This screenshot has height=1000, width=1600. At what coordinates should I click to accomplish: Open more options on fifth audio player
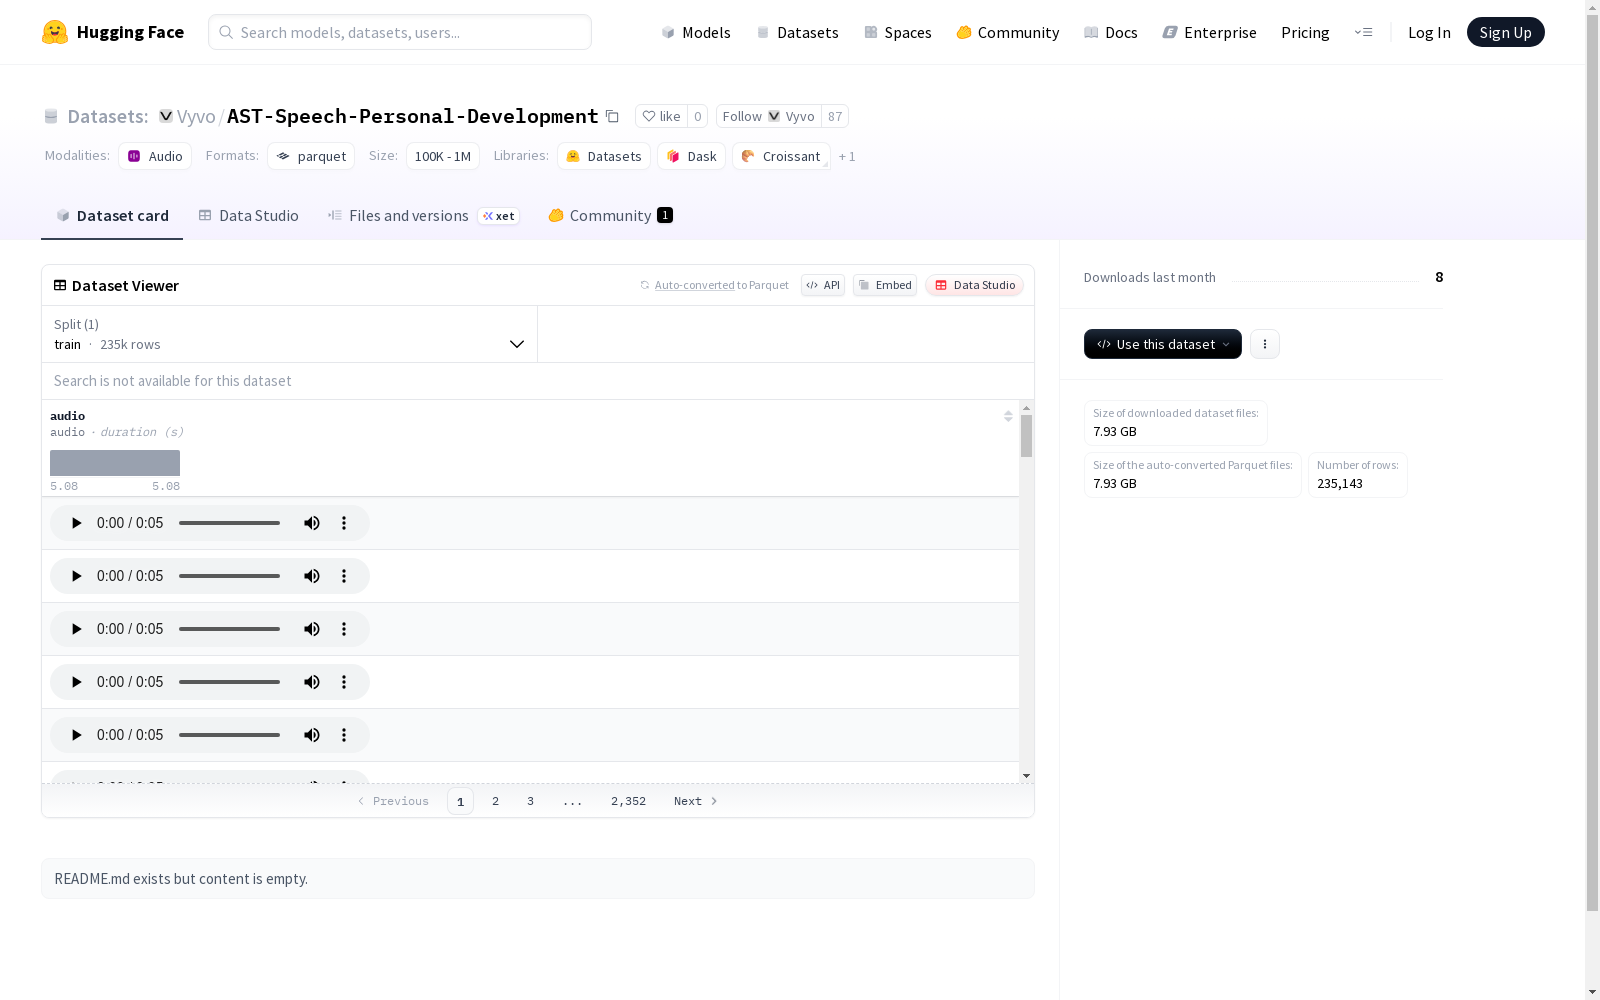point(344,735)
